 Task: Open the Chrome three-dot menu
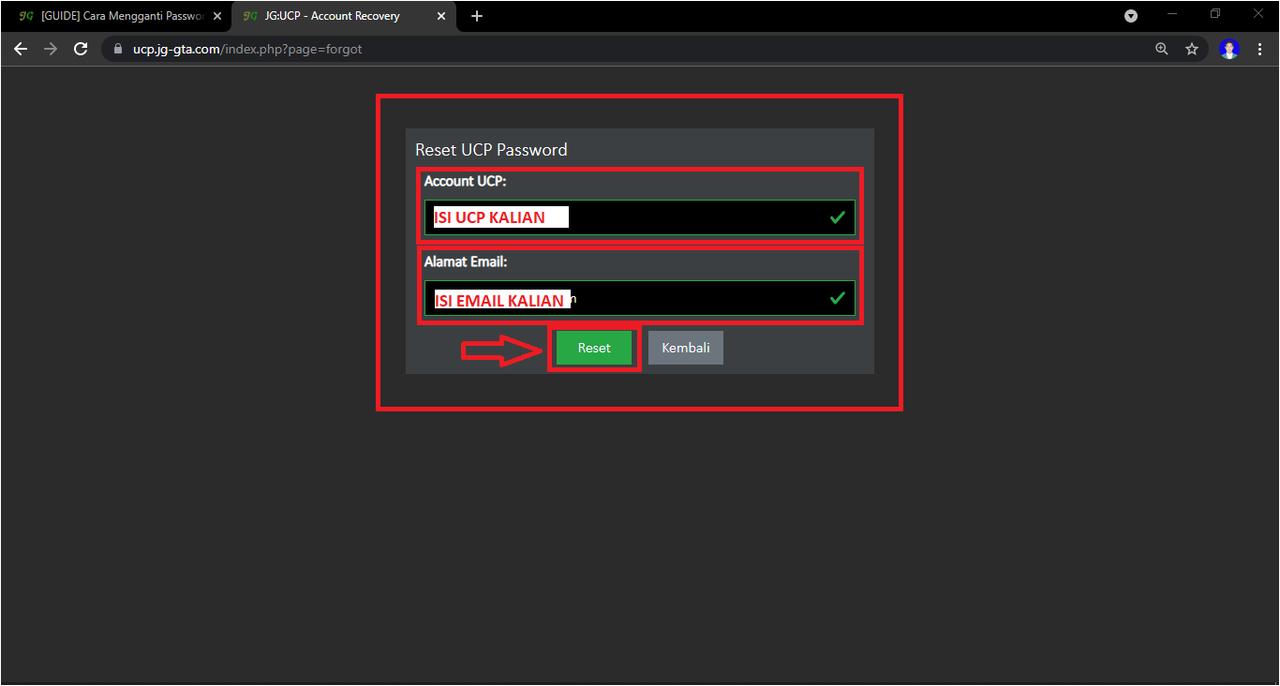(1259, 48)
